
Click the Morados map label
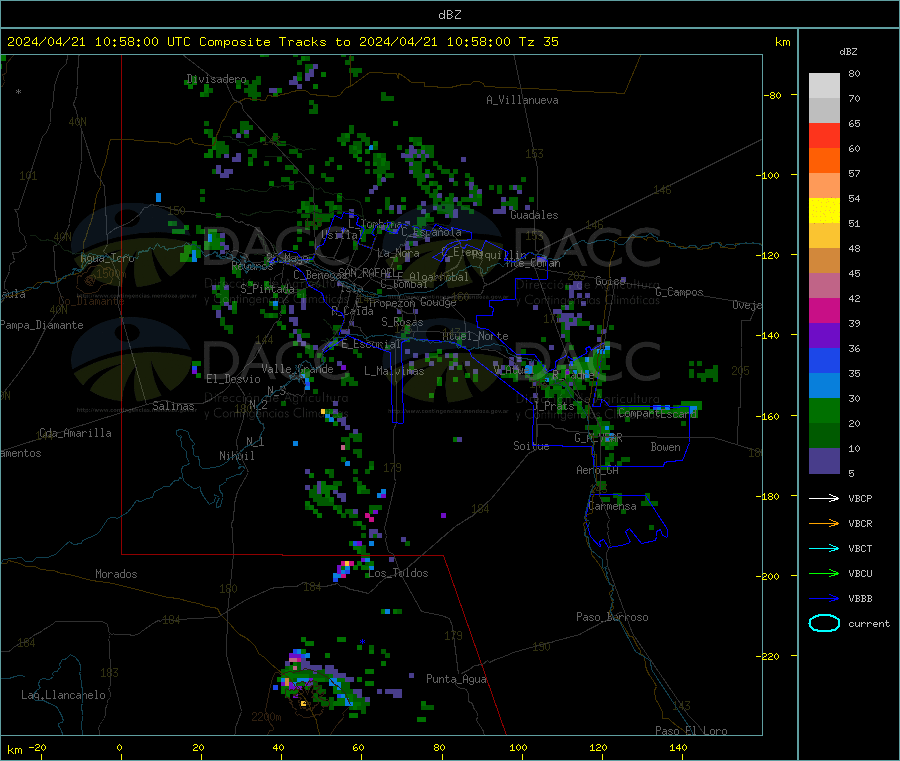tap(116, 574)
